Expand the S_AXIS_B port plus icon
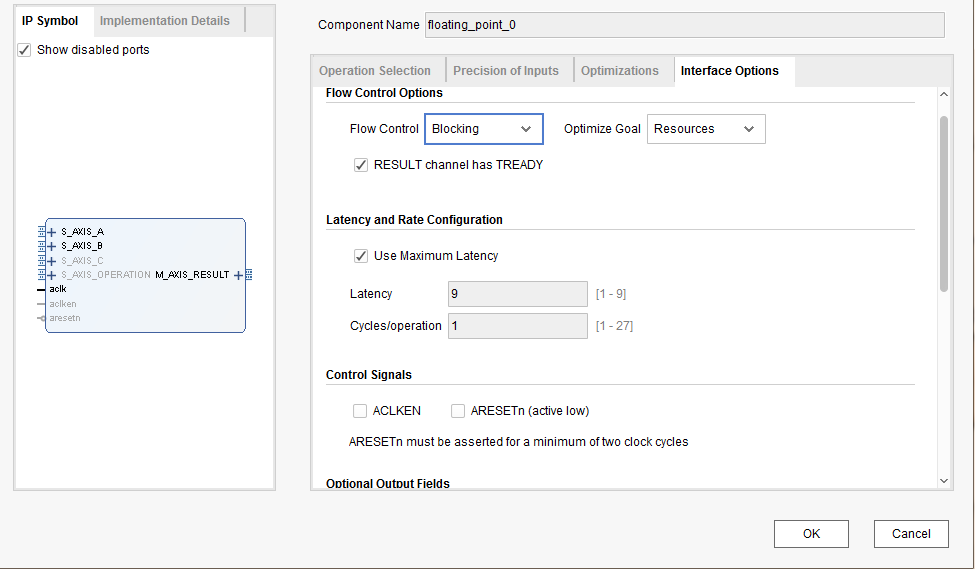 pos(52,246)
